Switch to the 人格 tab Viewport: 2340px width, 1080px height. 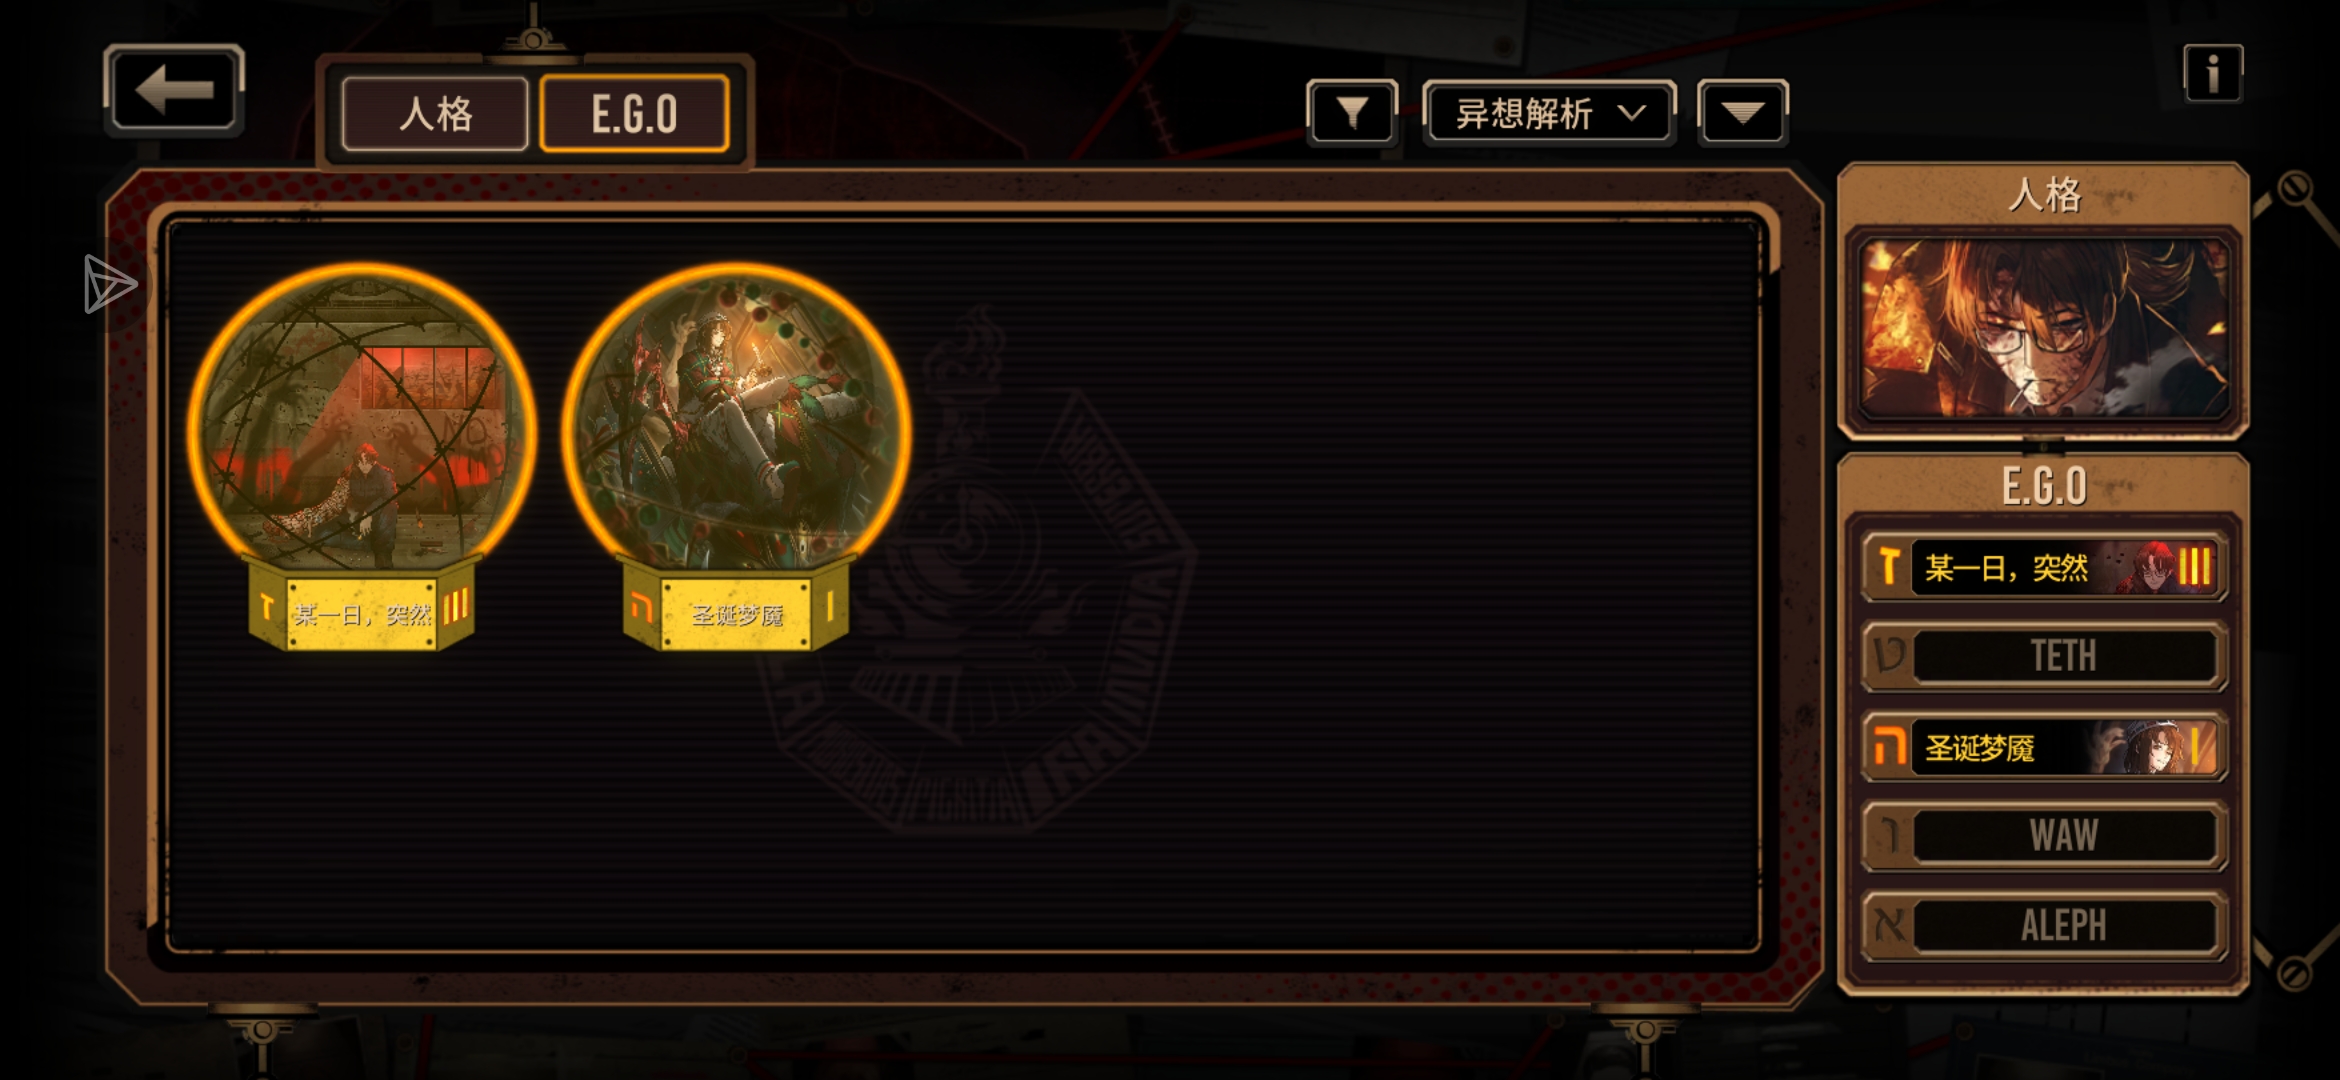[435, 114]
